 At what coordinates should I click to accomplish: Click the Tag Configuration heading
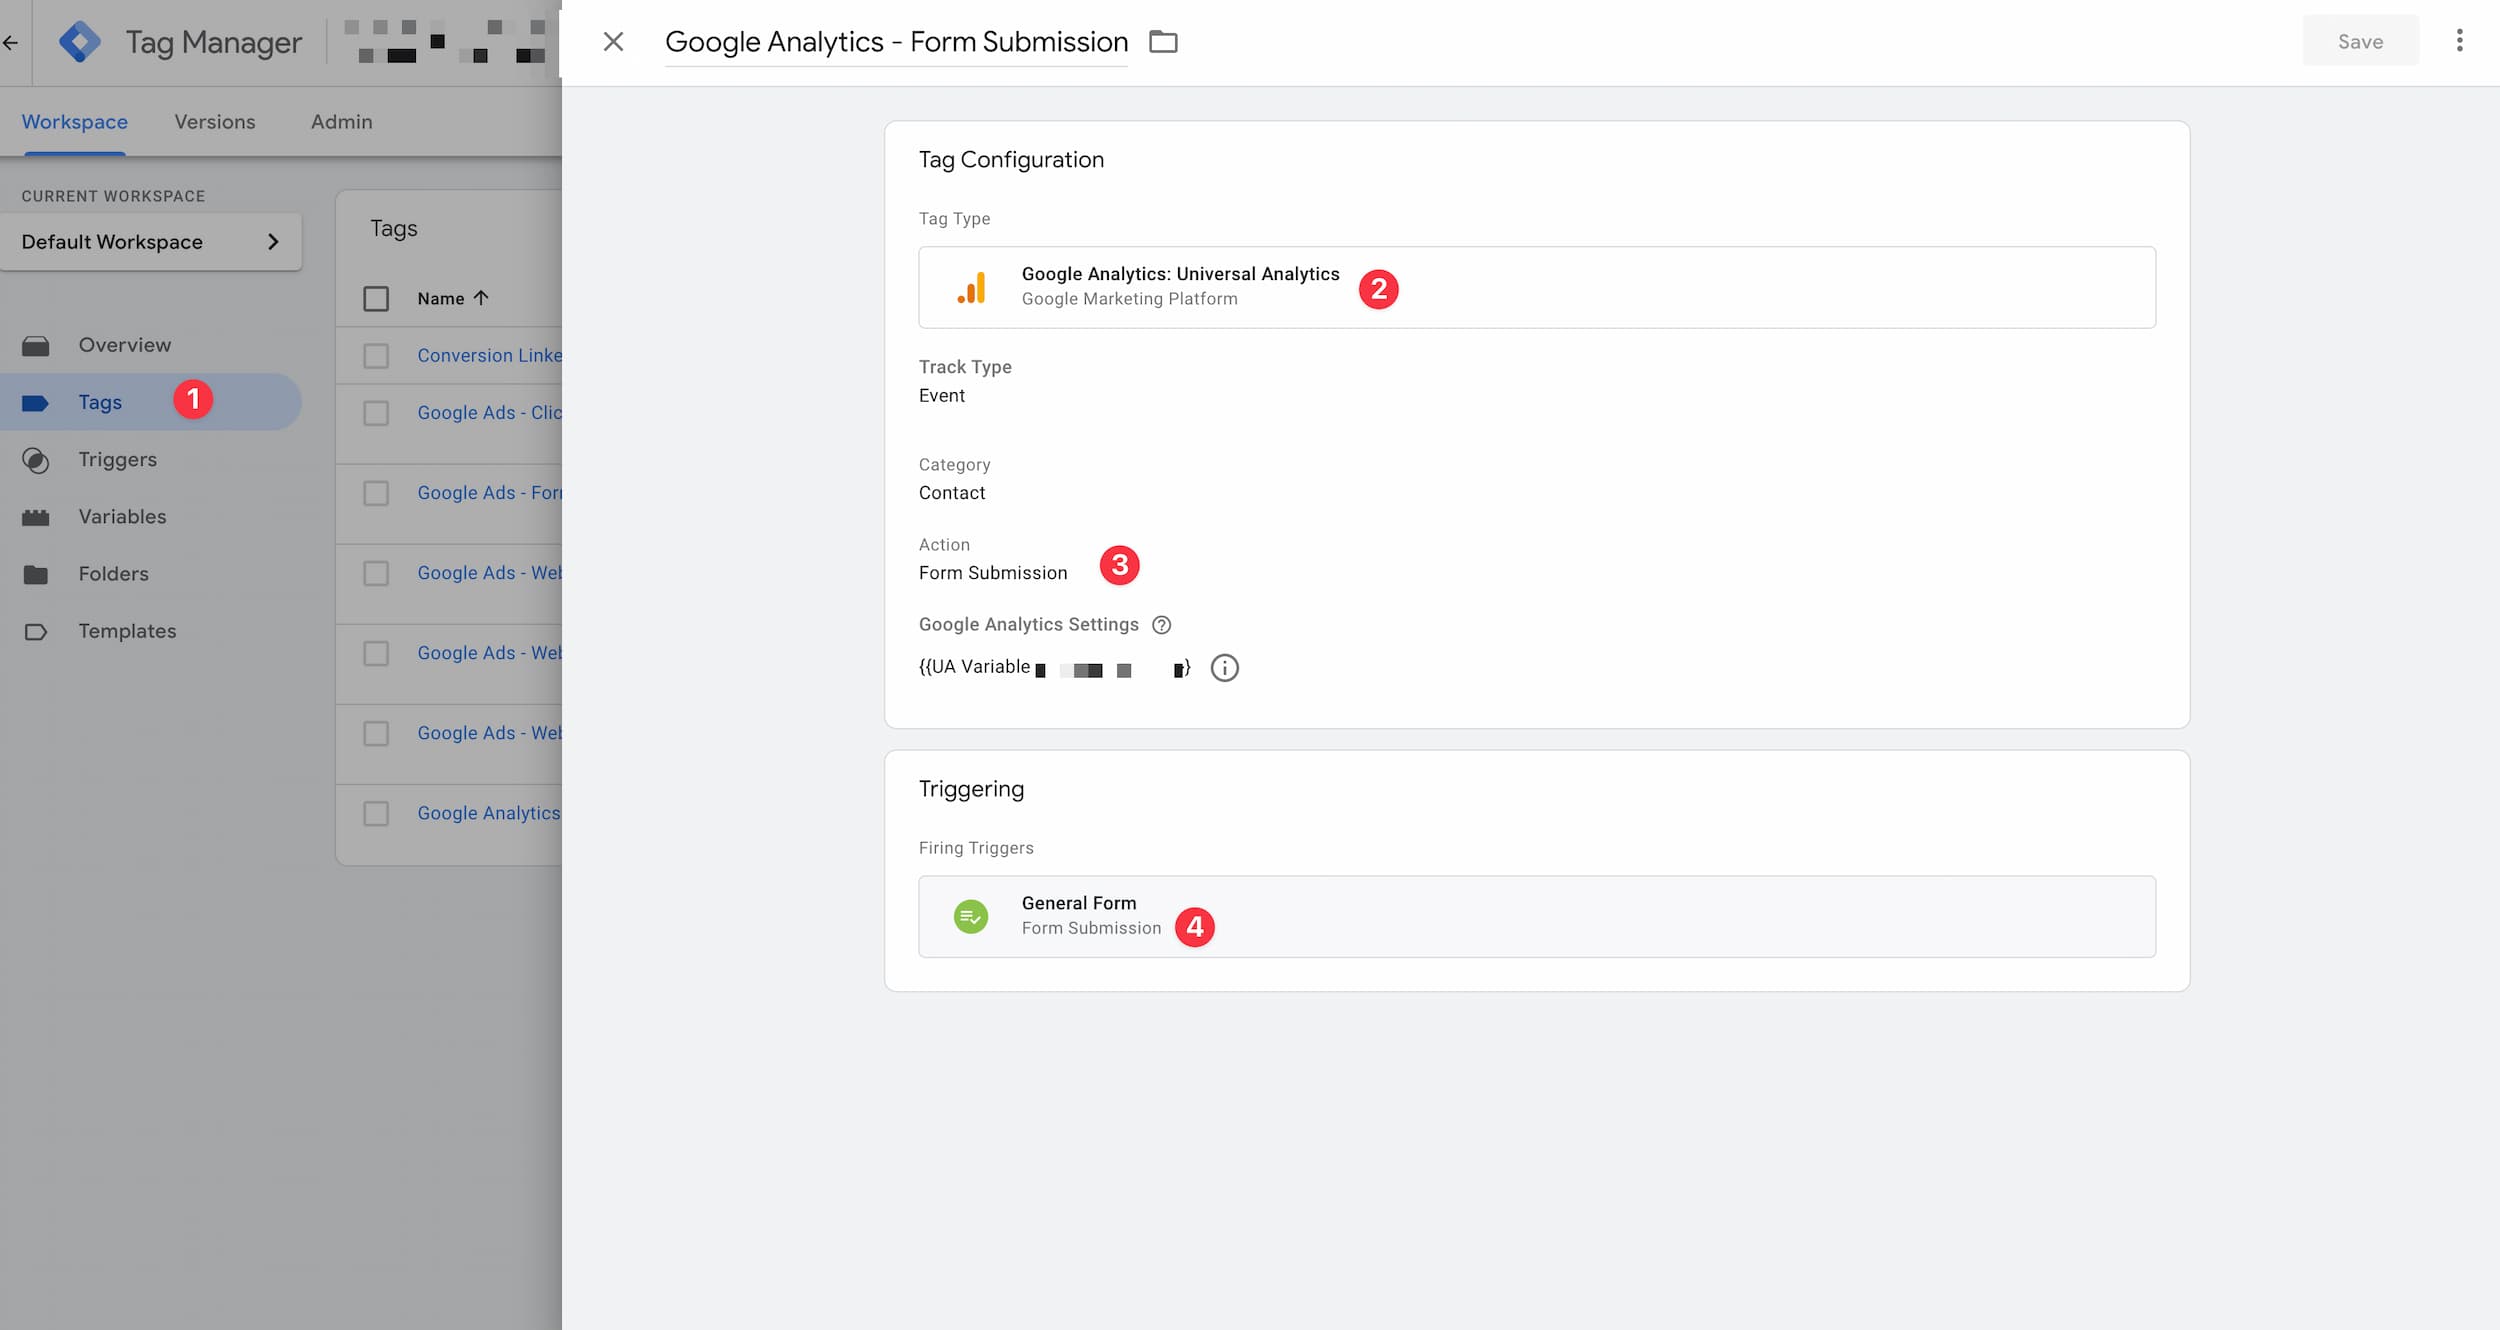click(1011, 160)
